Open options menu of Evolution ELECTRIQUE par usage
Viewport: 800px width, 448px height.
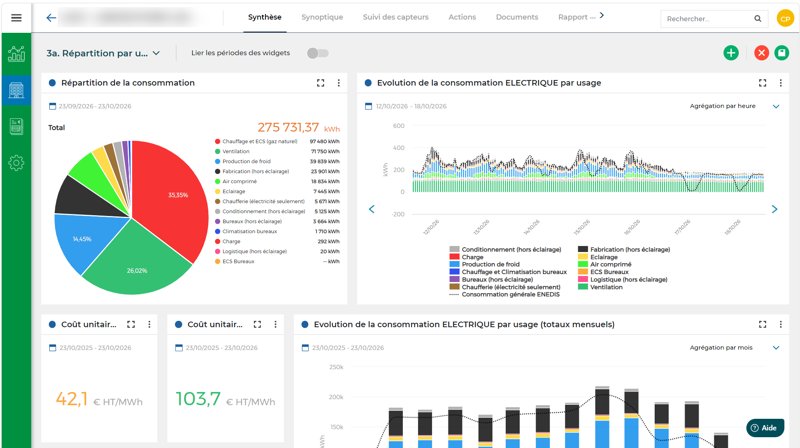pos(781,83)
